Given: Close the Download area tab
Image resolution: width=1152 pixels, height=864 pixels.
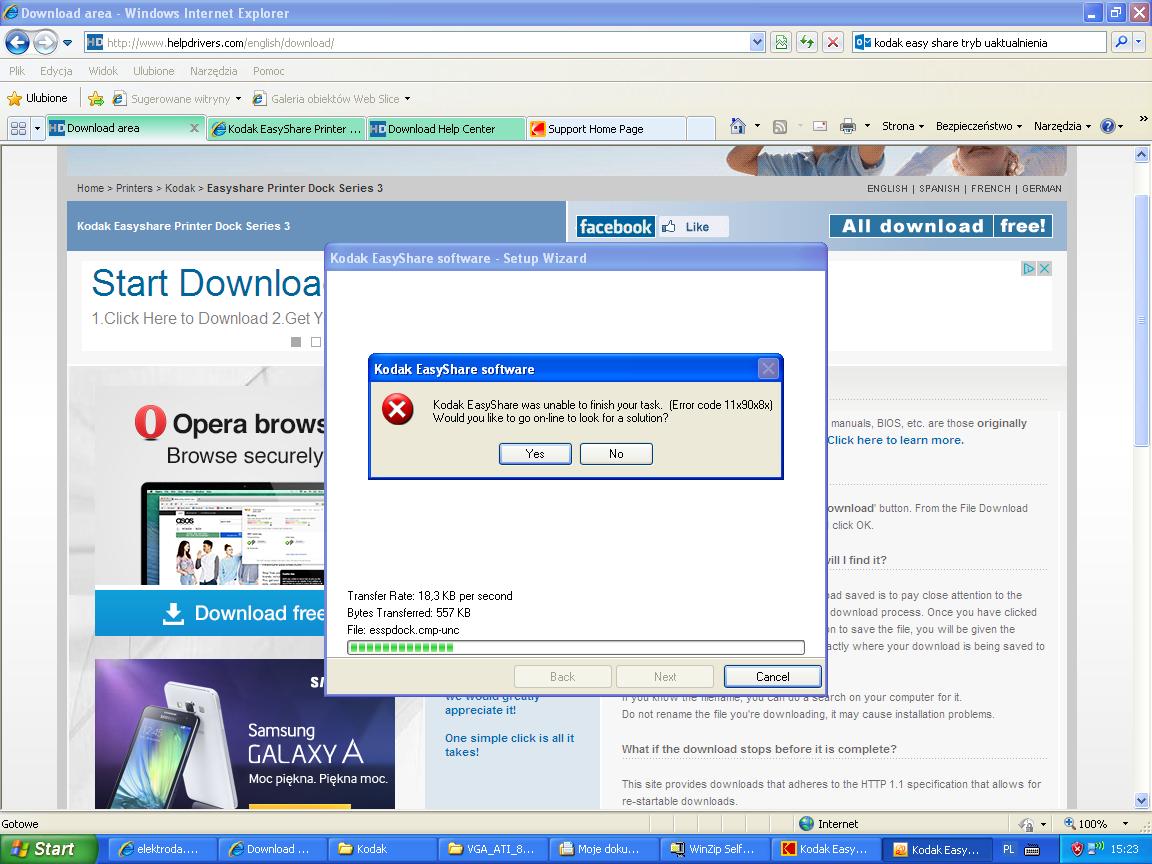Looking at the screenshot, I should [194, 128].
